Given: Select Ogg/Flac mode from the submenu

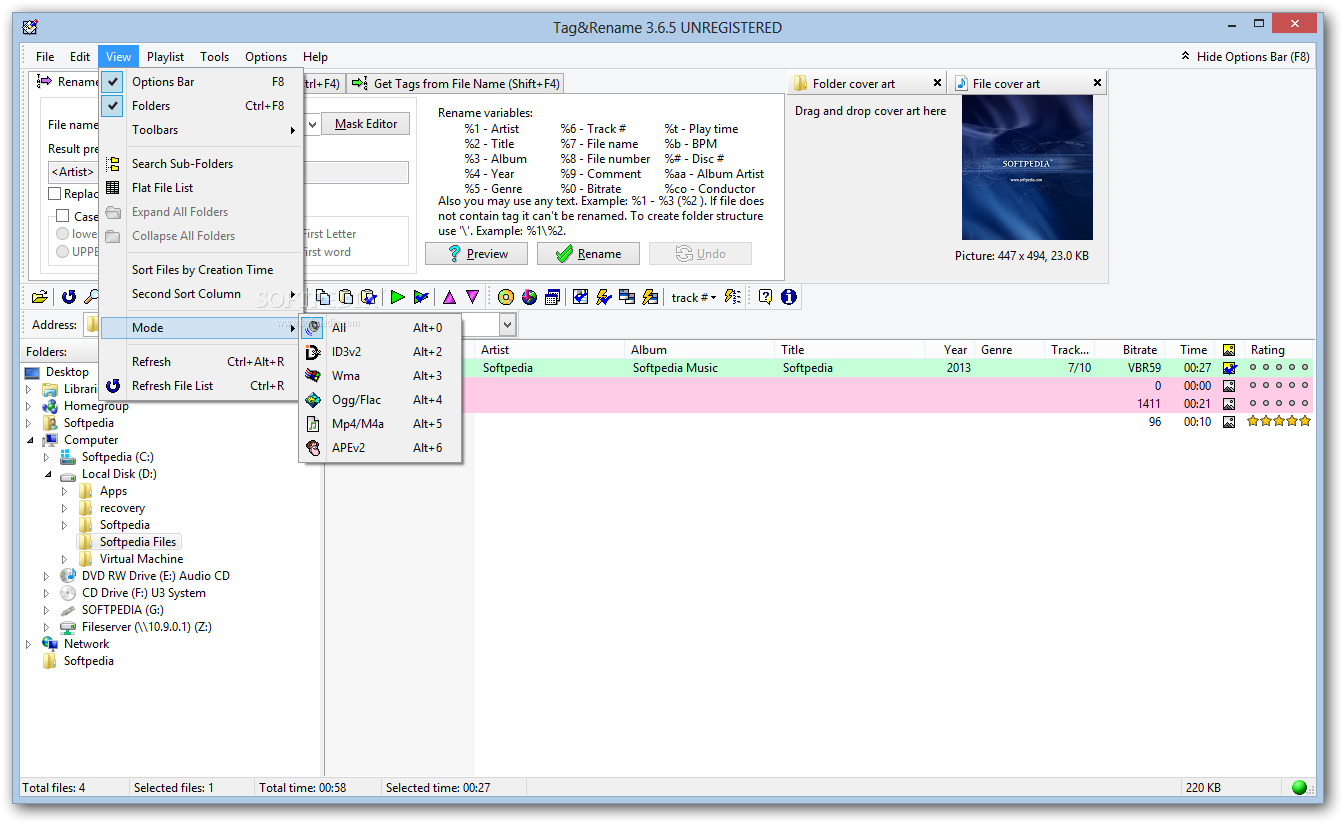Looking at the screenshot, I should coord(380,400).
